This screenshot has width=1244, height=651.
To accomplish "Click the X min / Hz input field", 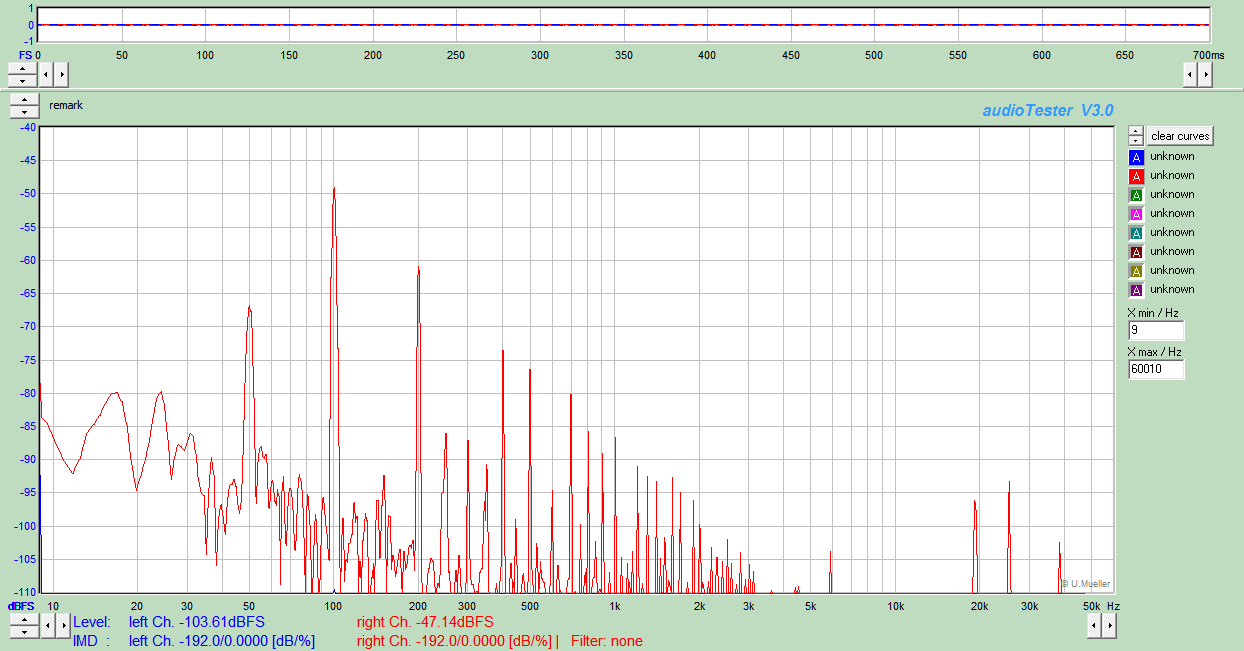I will click(x=1156, y=330).
